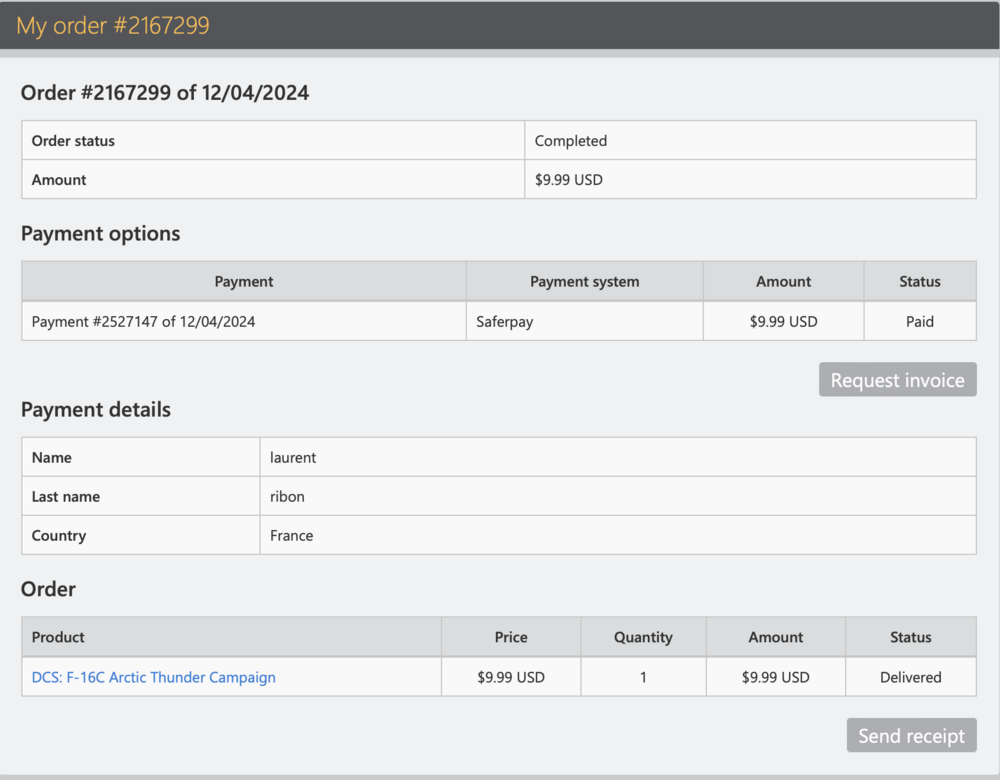1000x780 pixels.
Task: Select the Saferpay payment system cell
Action: click(507, 322)
